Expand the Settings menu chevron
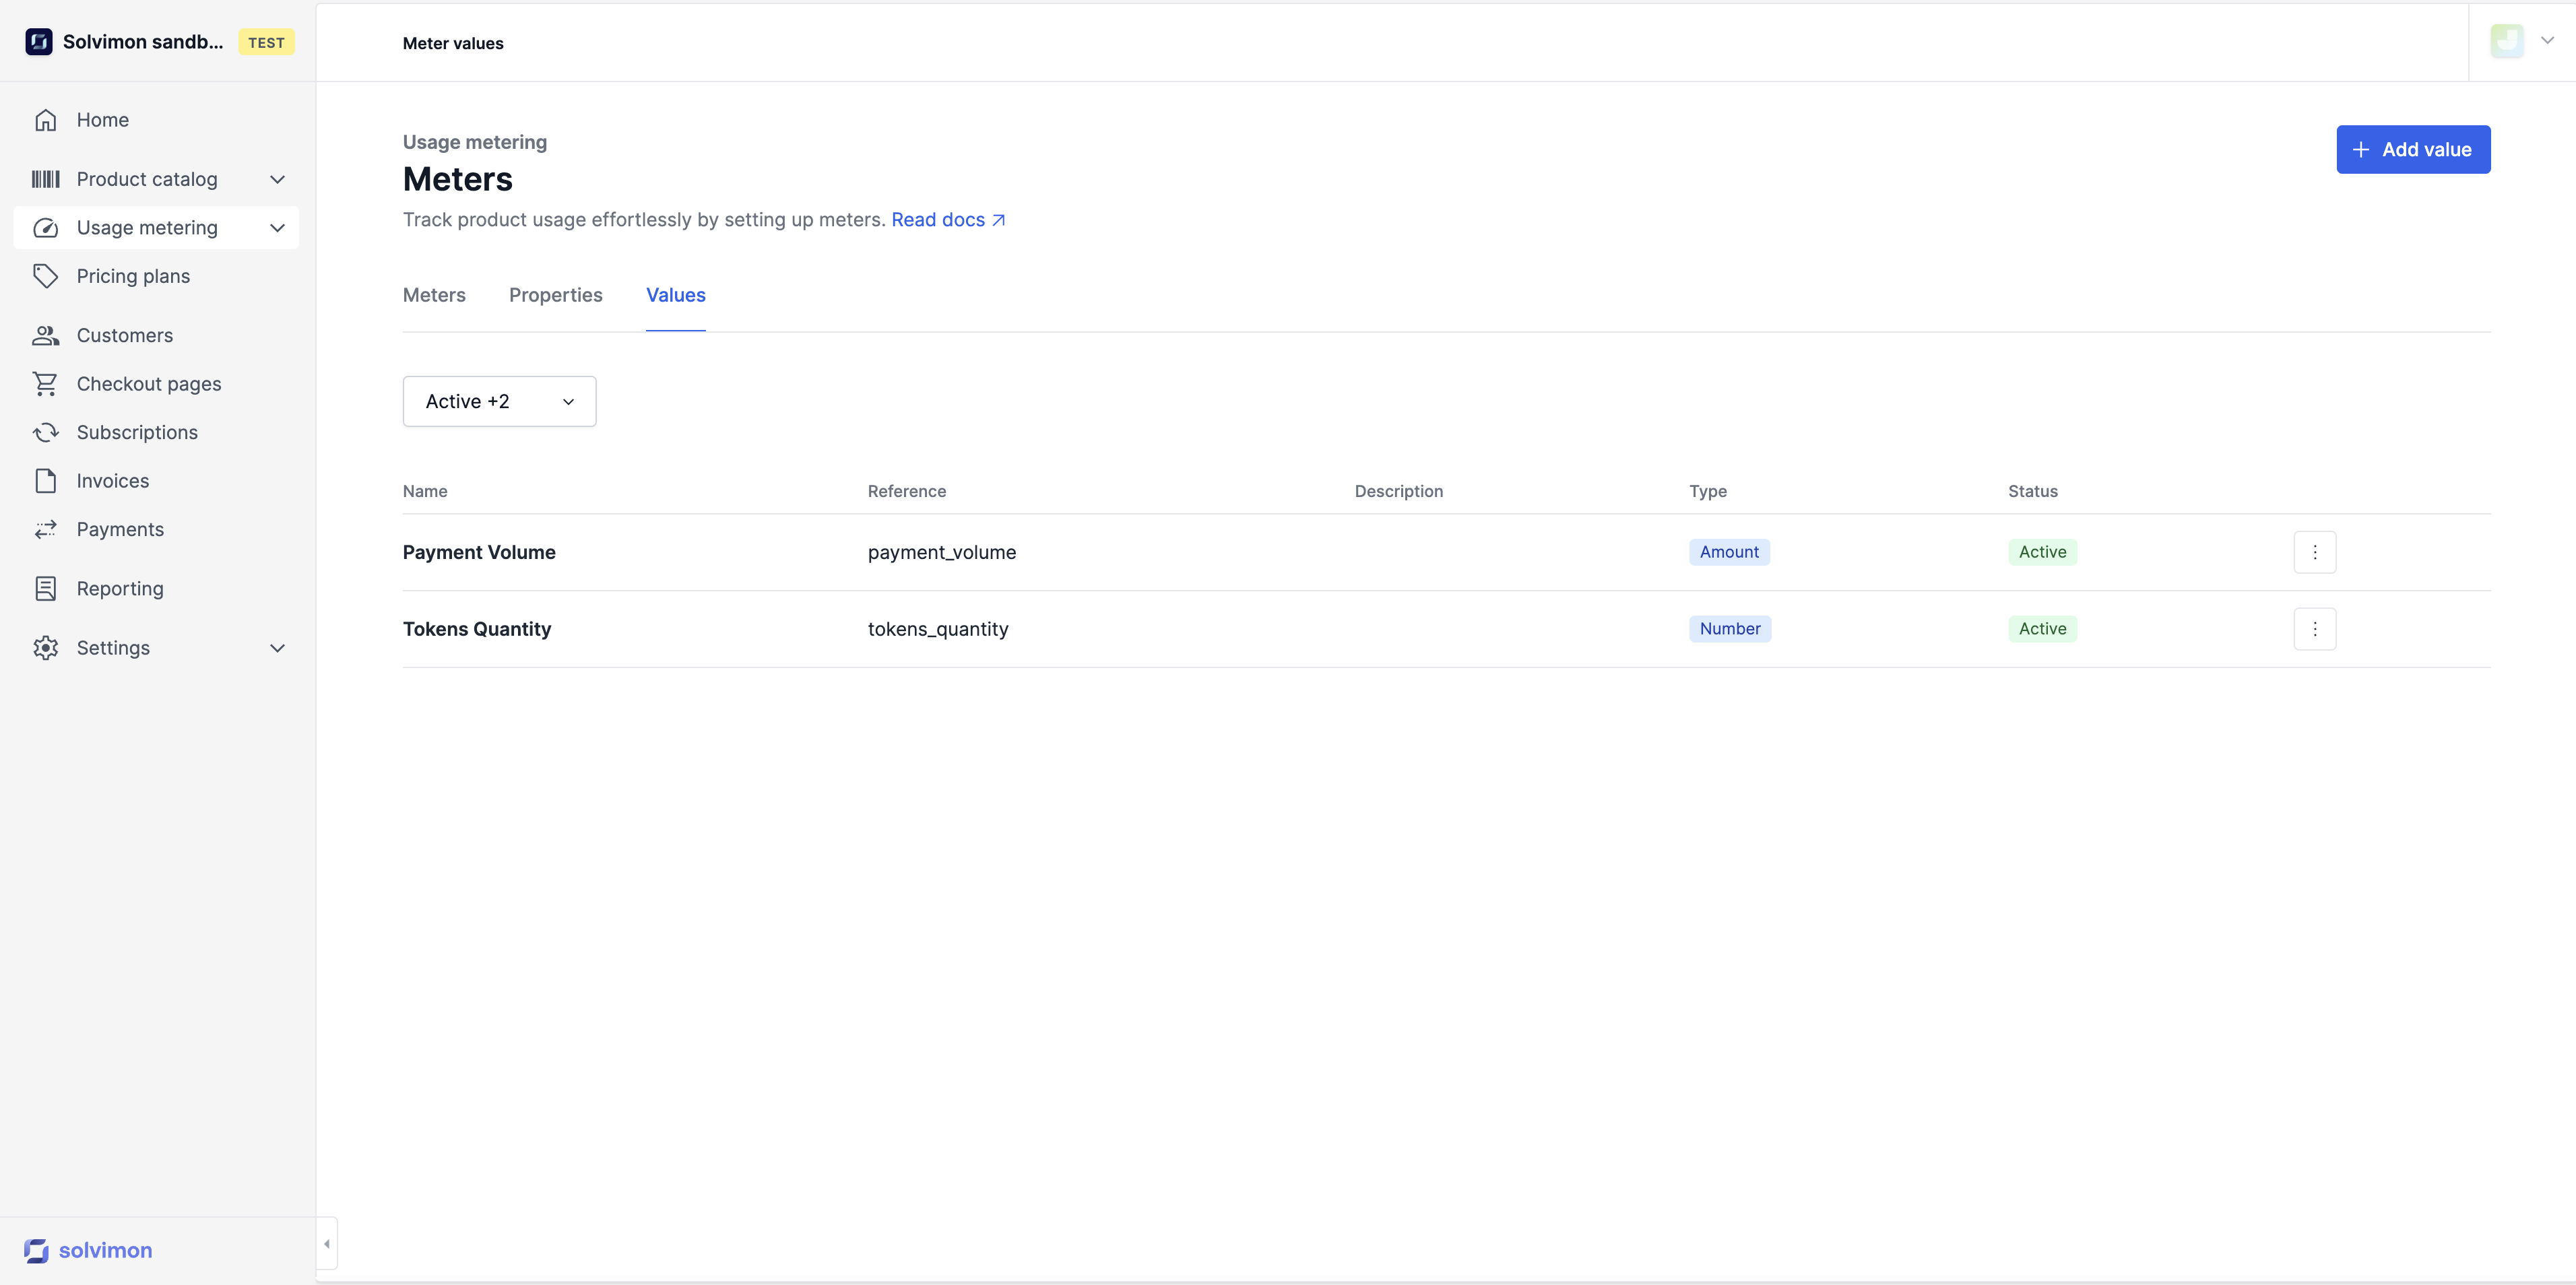2576x1285 pixels. pos(277,648)
